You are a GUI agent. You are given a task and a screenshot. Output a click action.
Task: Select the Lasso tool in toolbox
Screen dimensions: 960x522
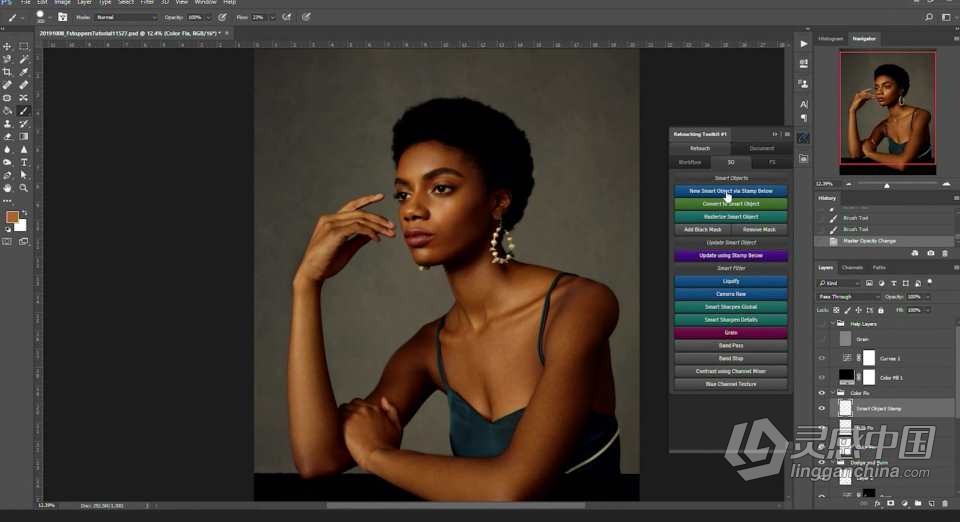tap(7, 59)
